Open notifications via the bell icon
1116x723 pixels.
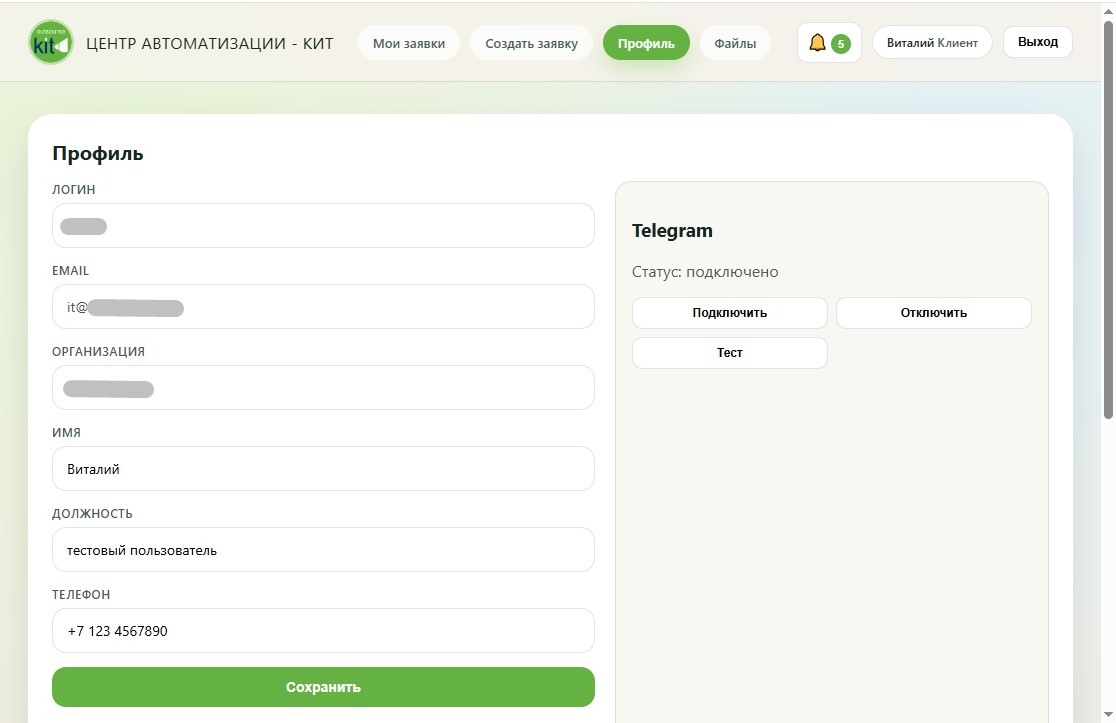tap(818, 43)
